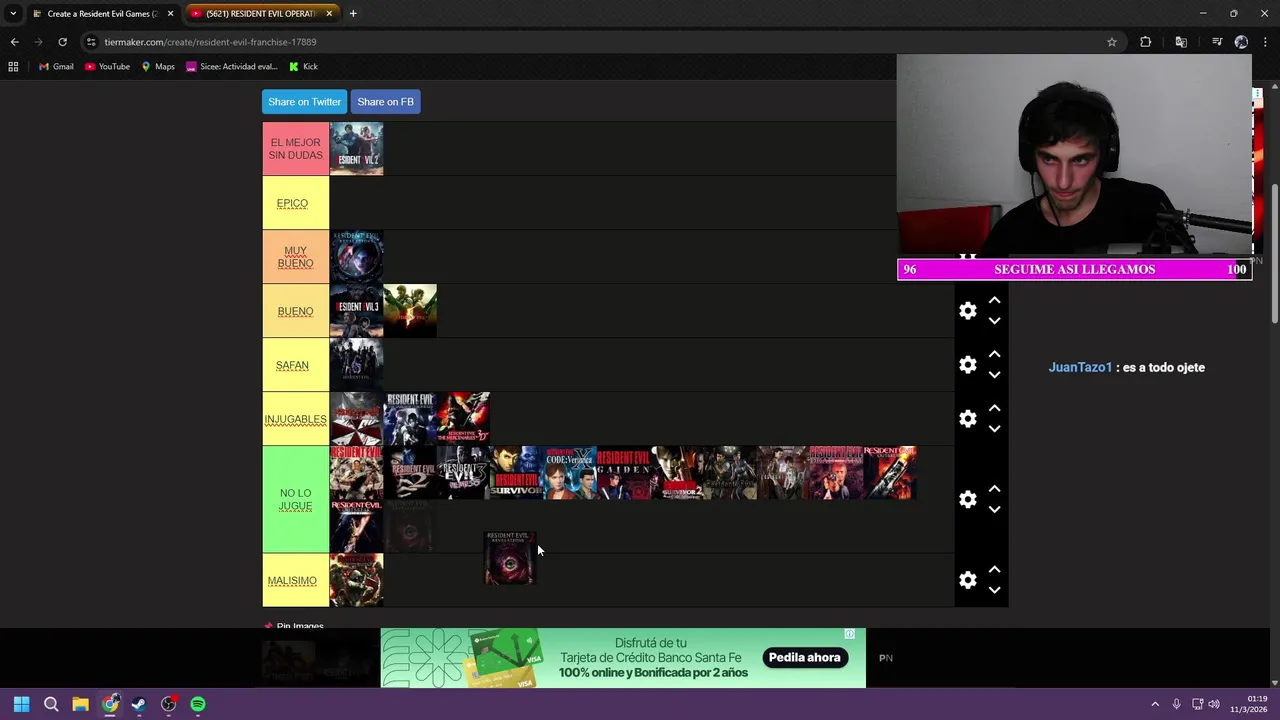
Task: Open settings gear for INJUGABLES tier row
Action: pos(967,419)
